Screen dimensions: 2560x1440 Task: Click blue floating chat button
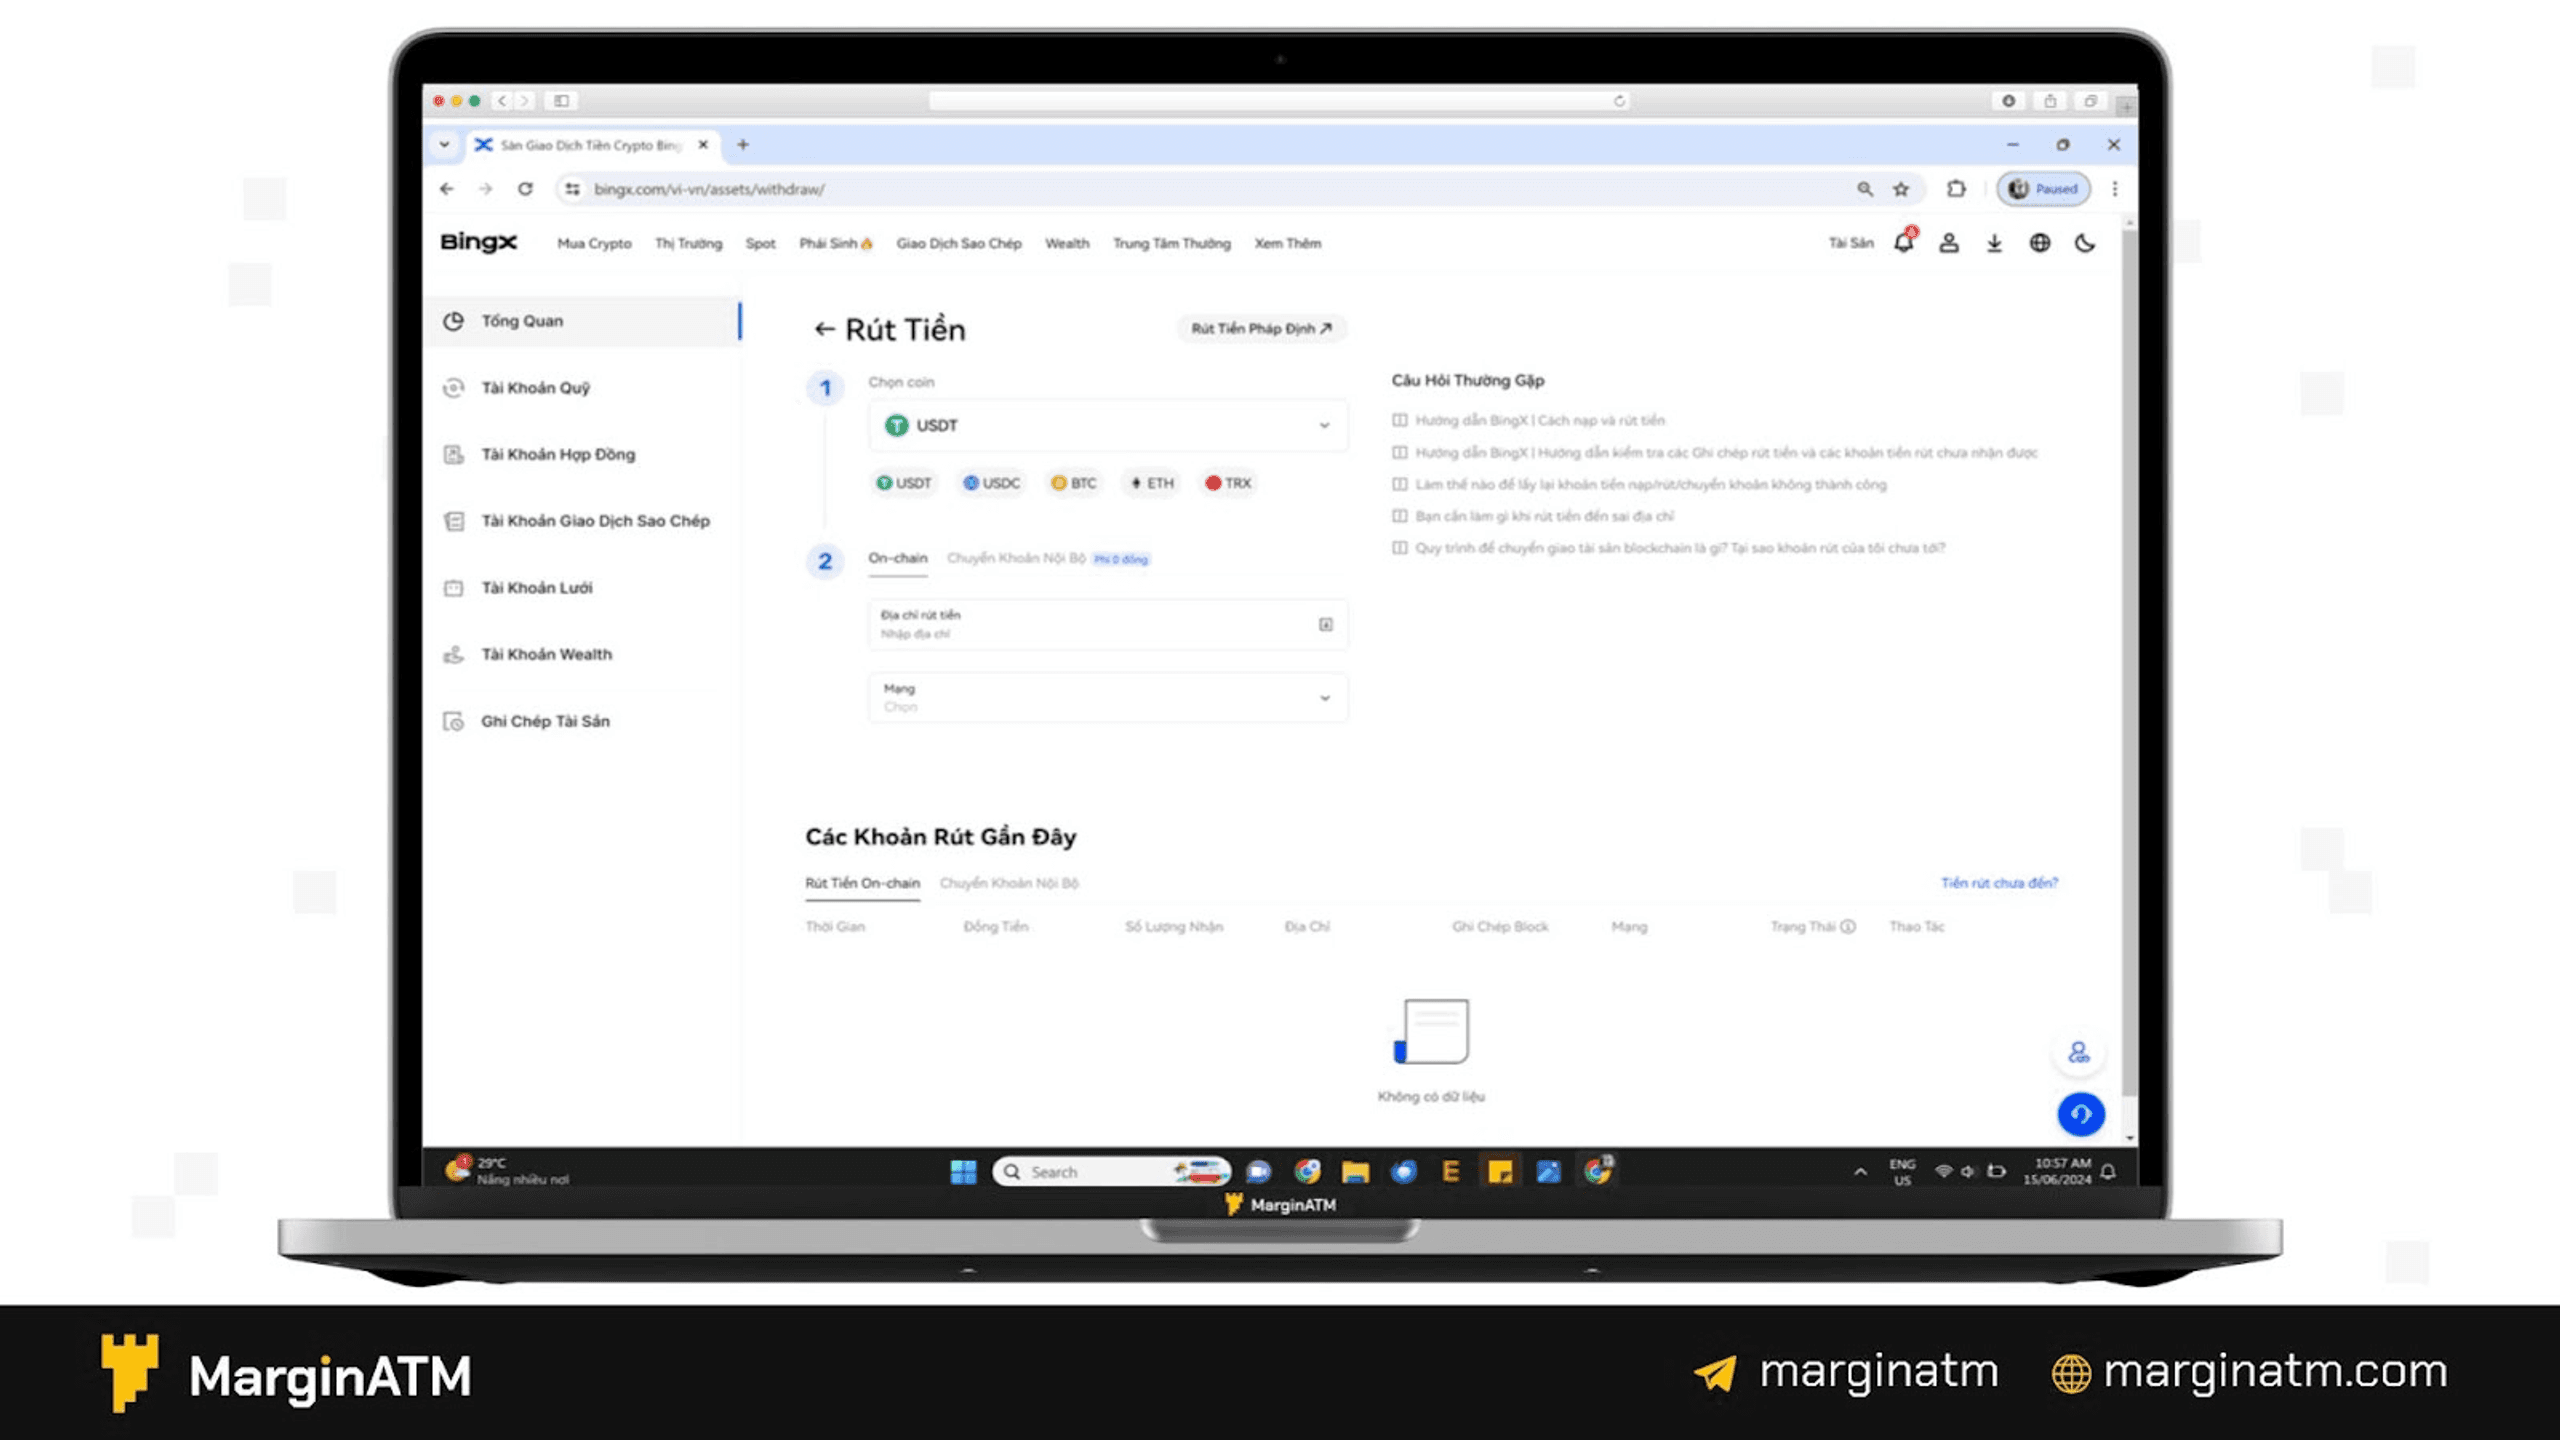2081,1114
